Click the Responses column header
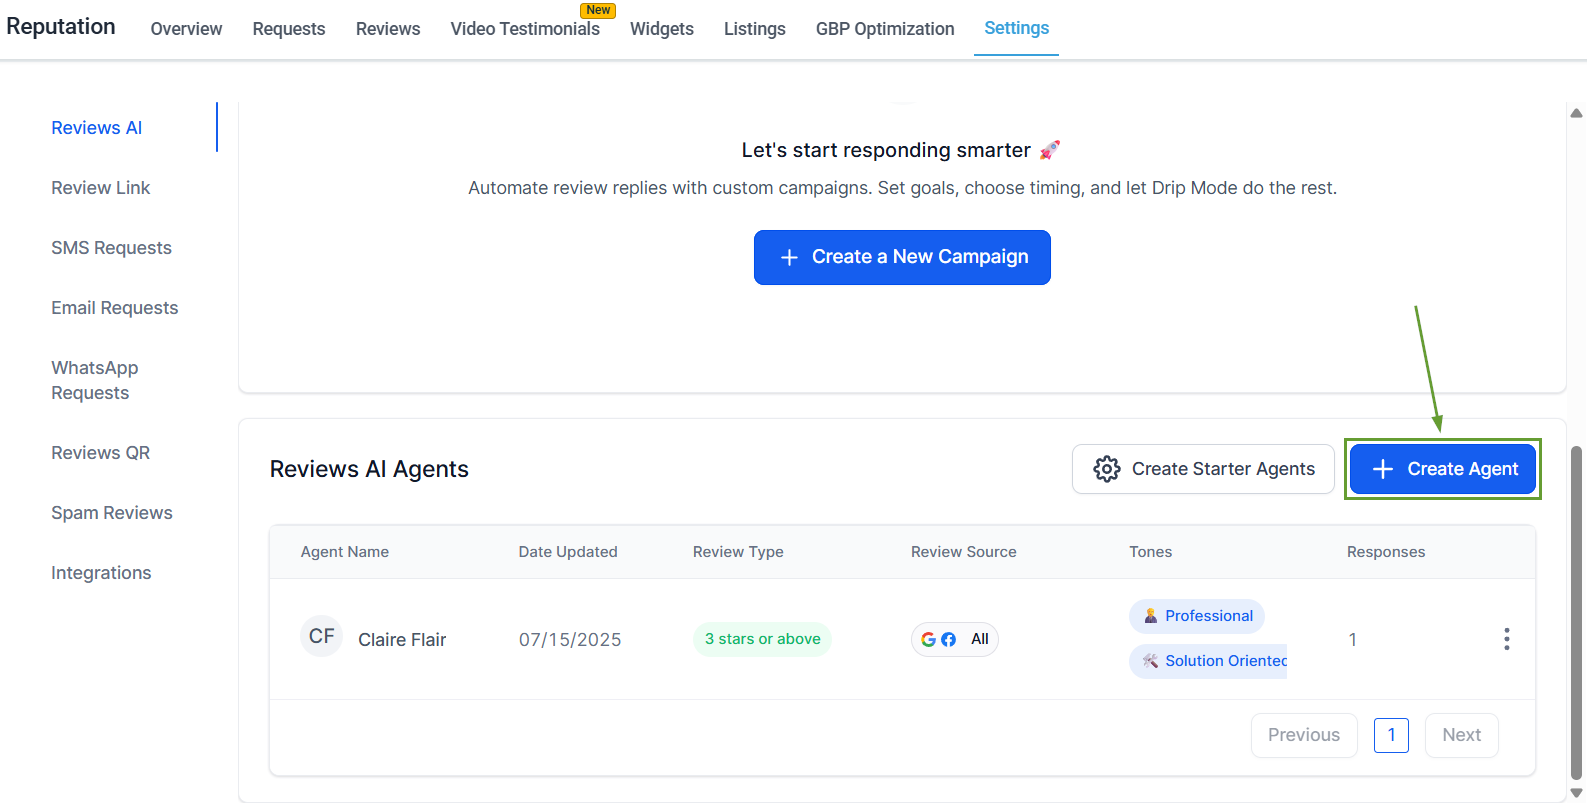The height and width of the screenshot is (807, 1587). click(1386, 552)
